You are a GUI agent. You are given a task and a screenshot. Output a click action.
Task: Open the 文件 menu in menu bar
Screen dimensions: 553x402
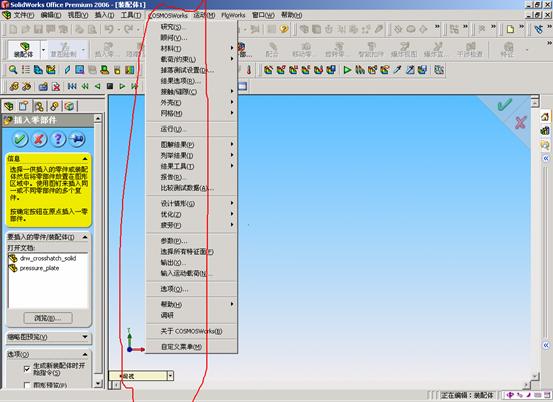click(23, 15)
